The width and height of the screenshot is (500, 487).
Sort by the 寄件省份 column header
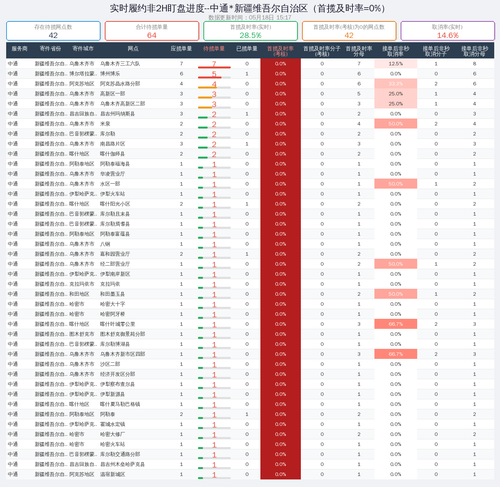[50, 49]
